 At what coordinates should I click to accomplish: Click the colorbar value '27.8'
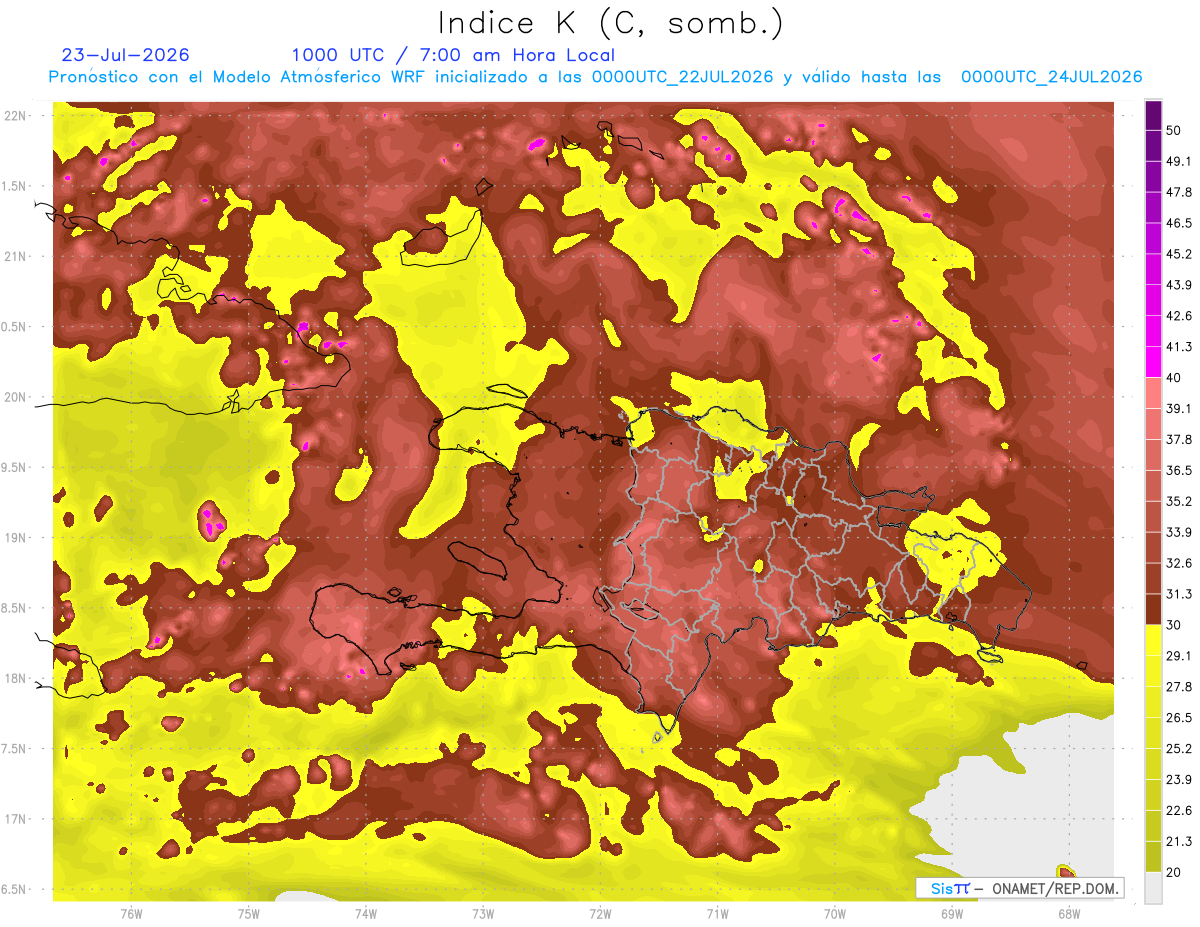(x=1178, y=688)
